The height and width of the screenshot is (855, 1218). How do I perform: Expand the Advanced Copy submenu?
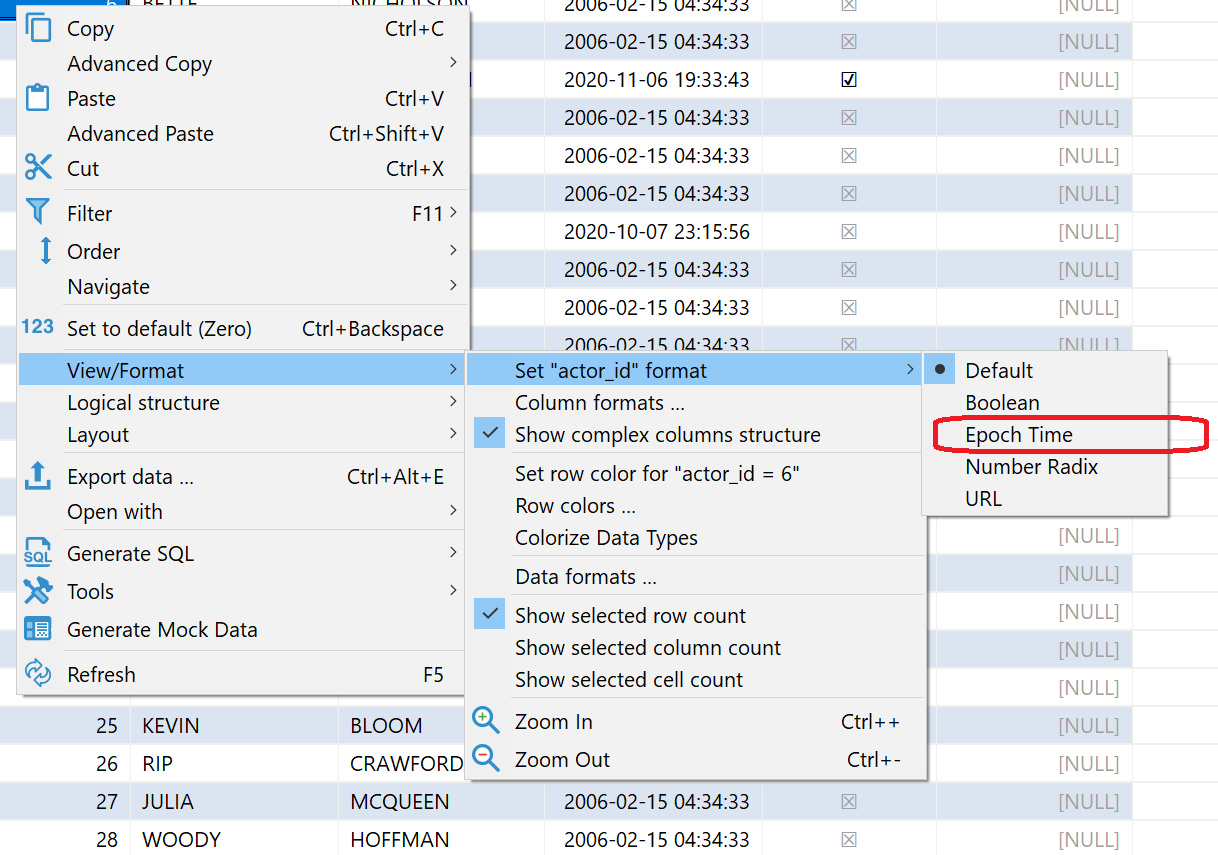tap(139, 63)
